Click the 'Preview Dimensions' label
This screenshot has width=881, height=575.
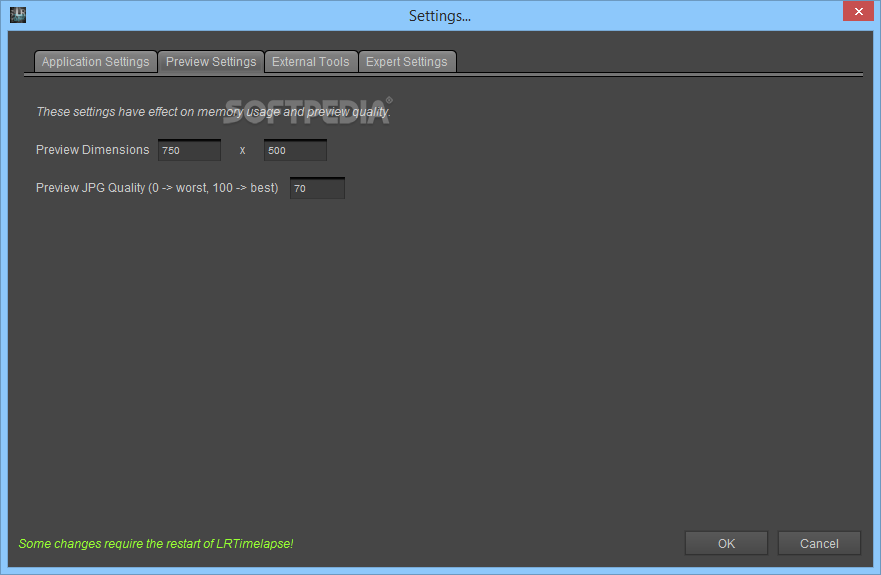click(93, 150)
